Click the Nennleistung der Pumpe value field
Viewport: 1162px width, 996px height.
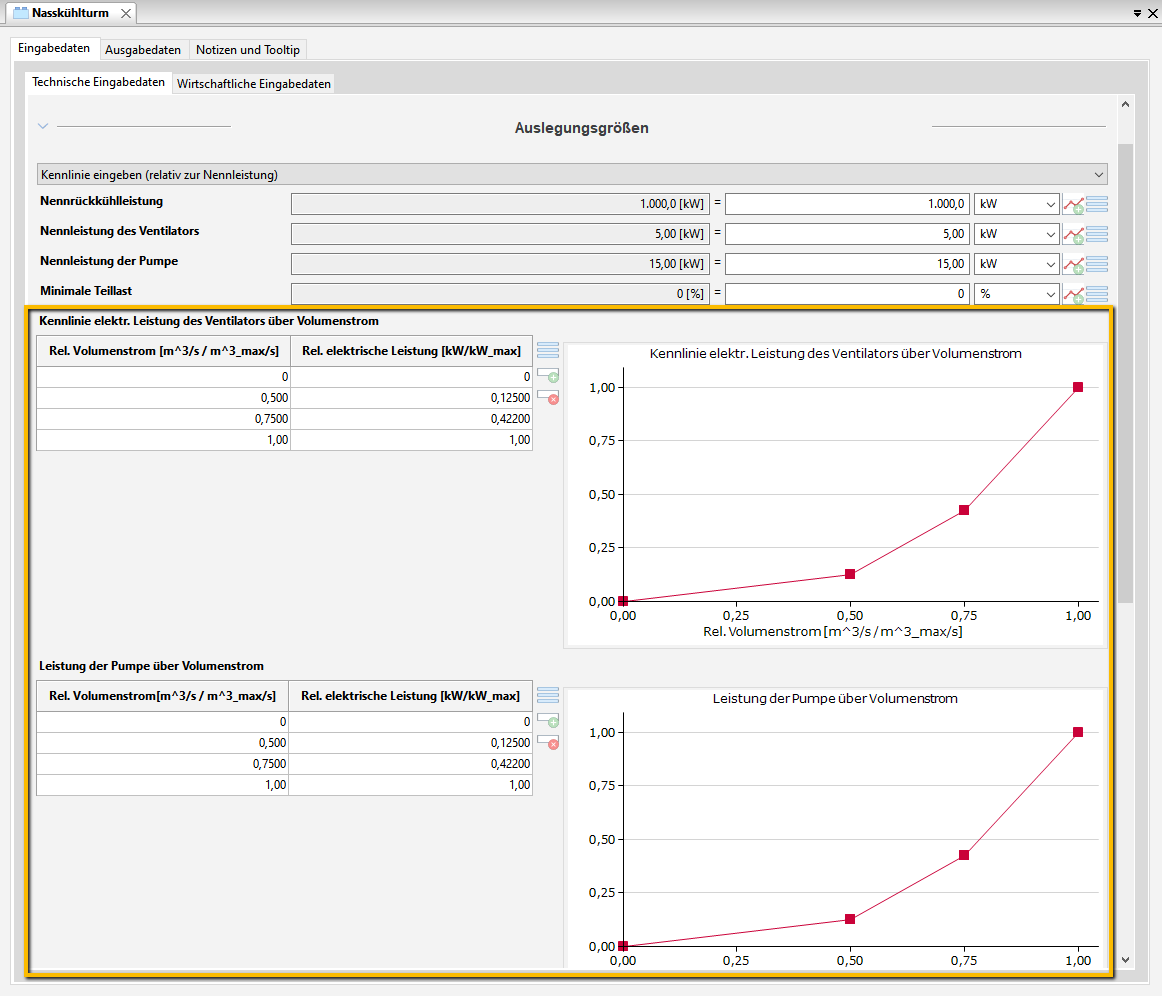[846, 264]
